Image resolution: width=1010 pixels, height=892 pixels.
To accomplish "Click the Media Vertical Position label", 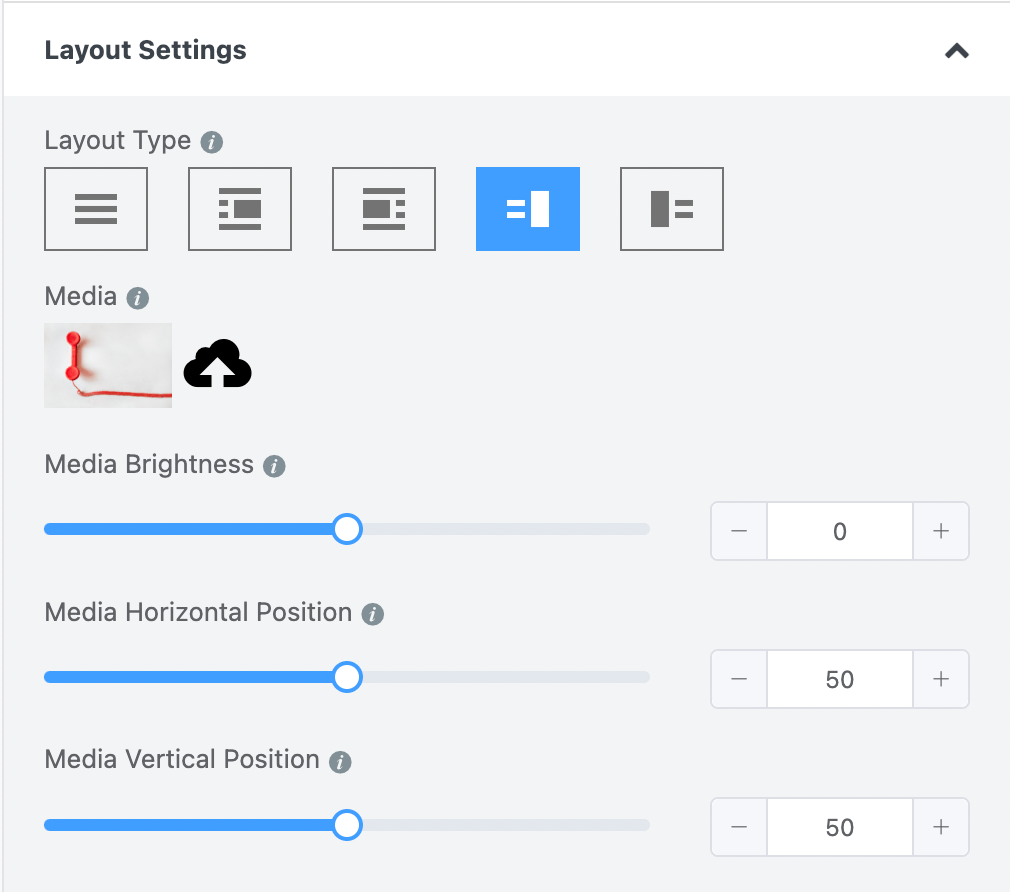I will (x=182, y=759).
